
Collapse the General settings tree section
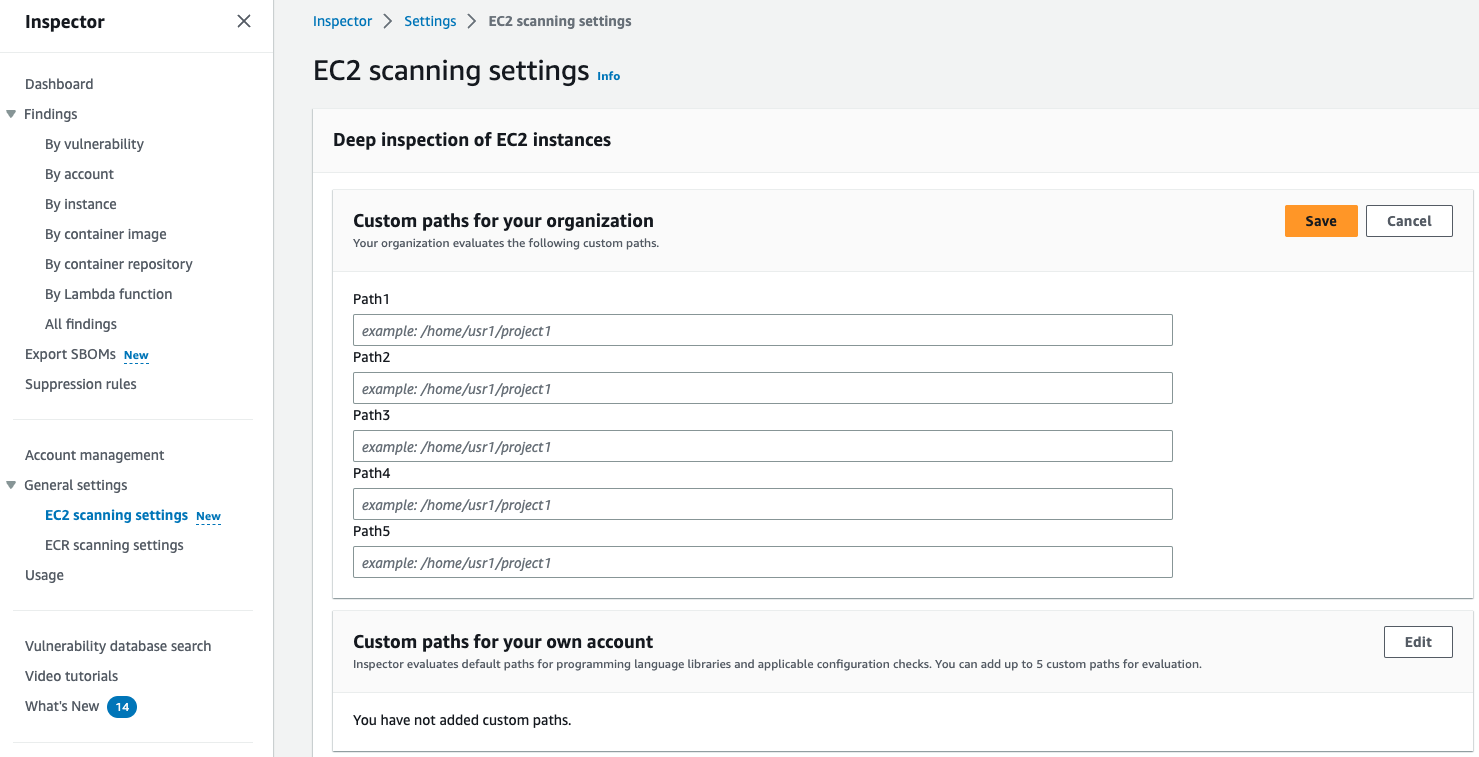click(11, 485)
